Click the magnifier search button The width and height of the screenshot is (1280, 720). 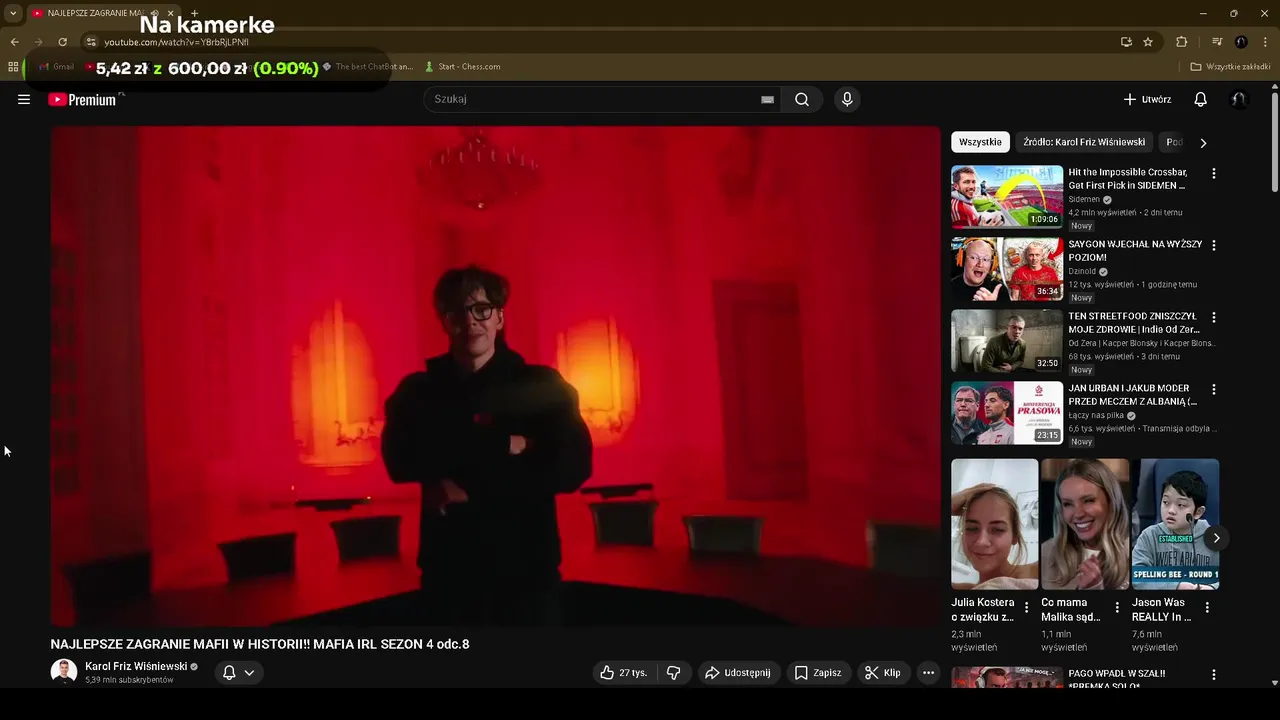[802, 99]
